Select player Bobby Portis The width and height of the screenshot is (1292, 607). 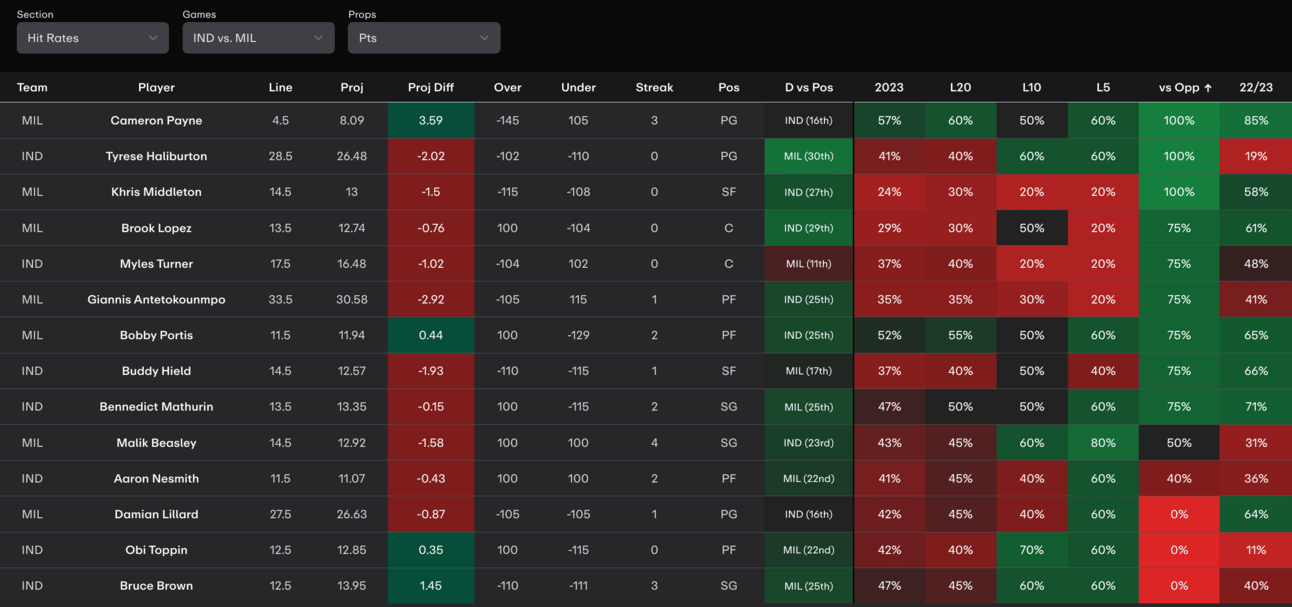click(156, 335)
